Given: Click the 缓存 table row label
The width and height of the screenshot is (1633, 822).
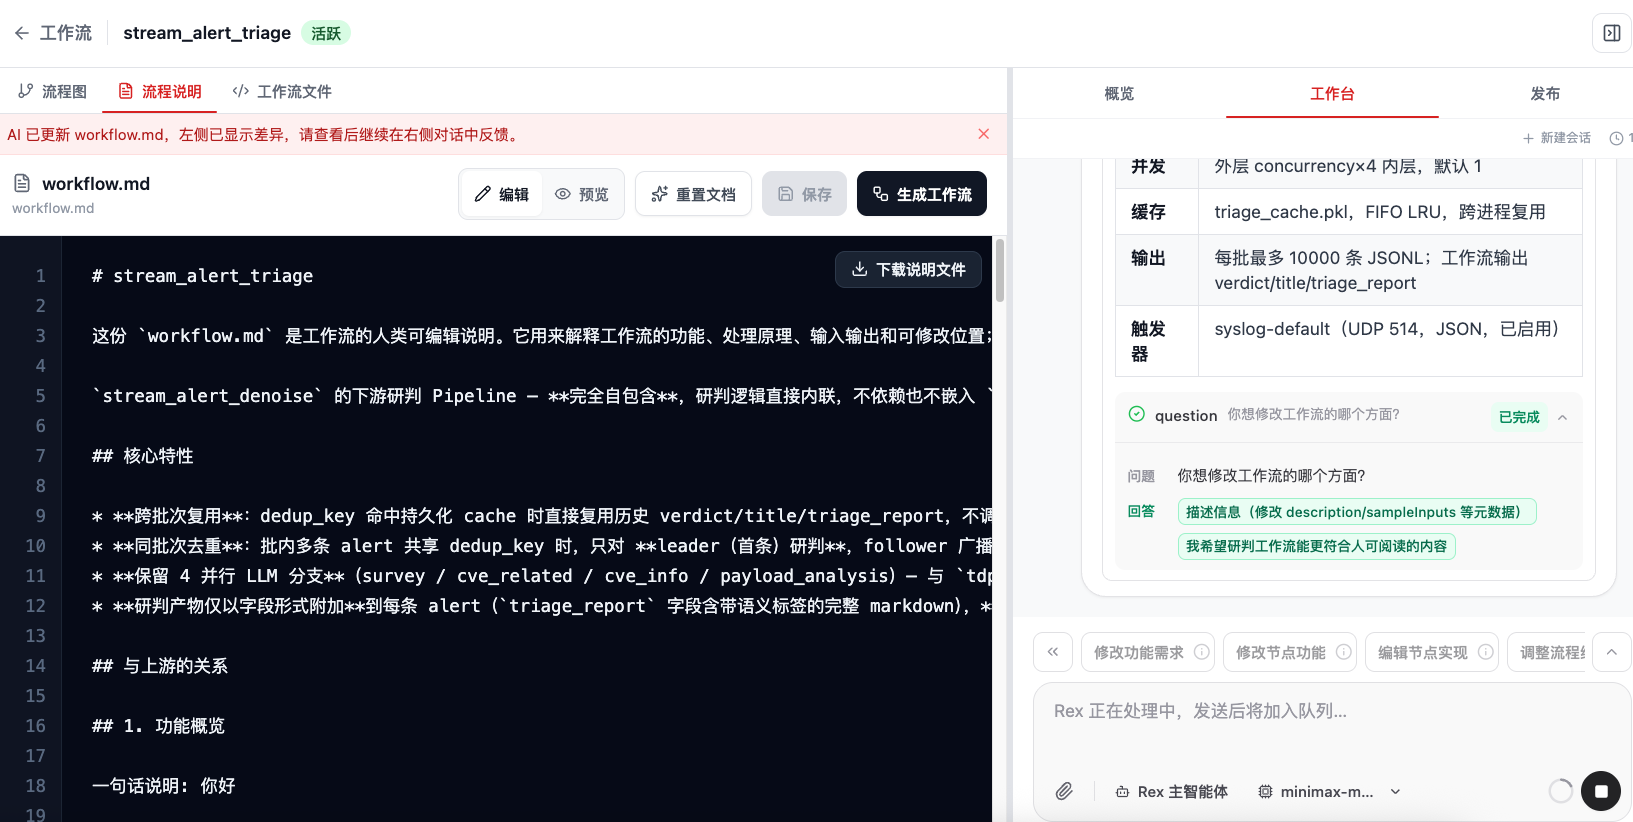Looking at the screenshot, I should coord(1148,212).
